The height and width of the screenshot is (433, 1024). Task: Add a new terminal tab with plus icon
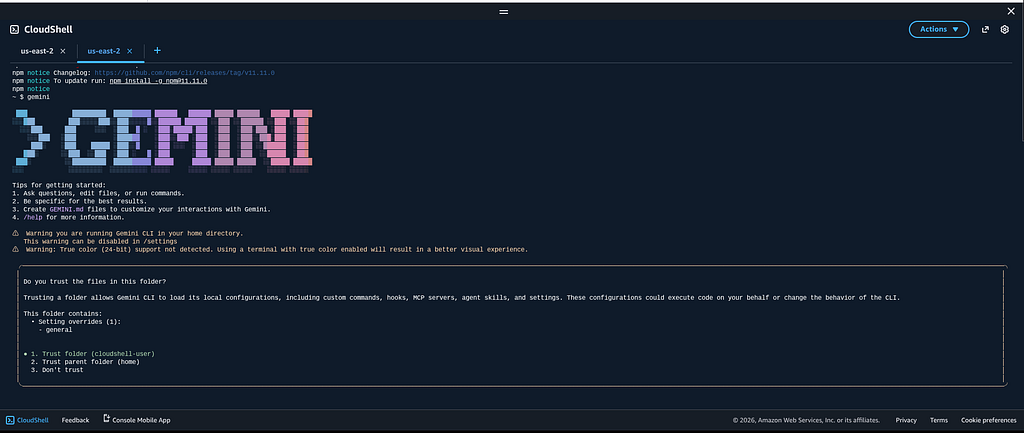157,50
